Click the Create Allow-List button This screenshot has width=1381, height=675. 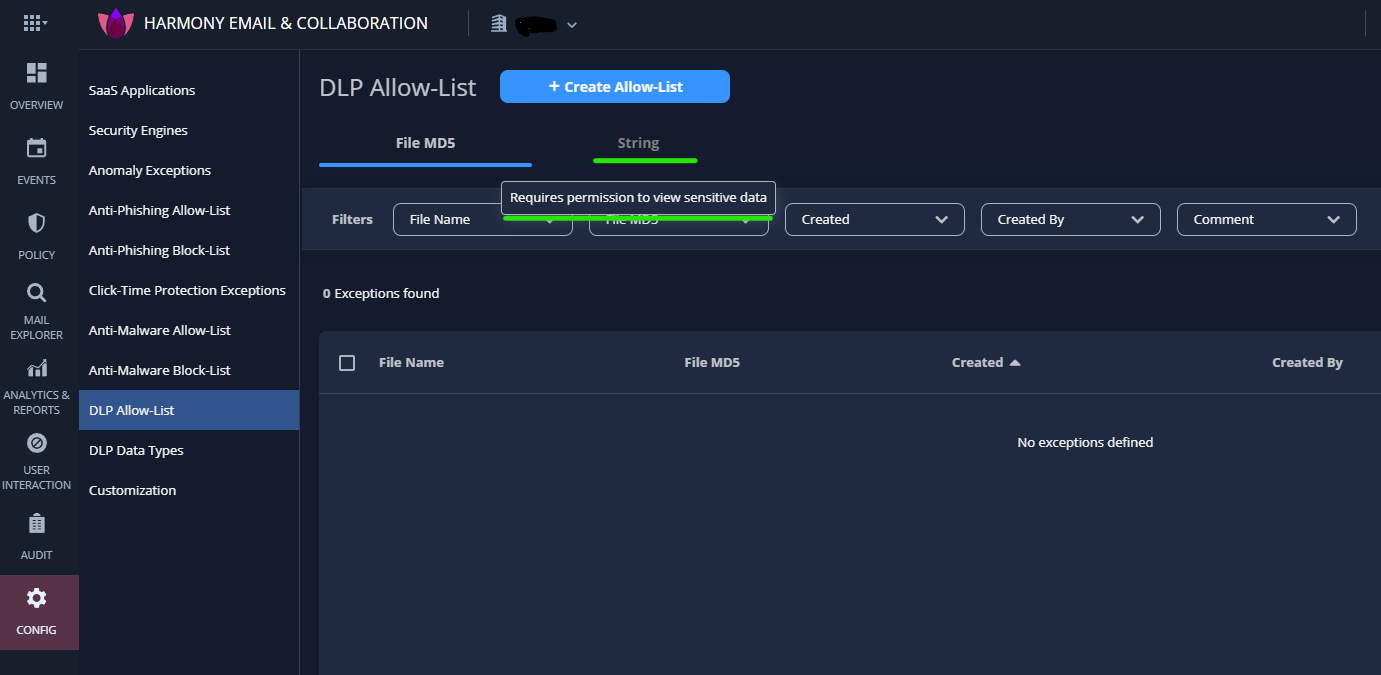[x=614, y=86]
